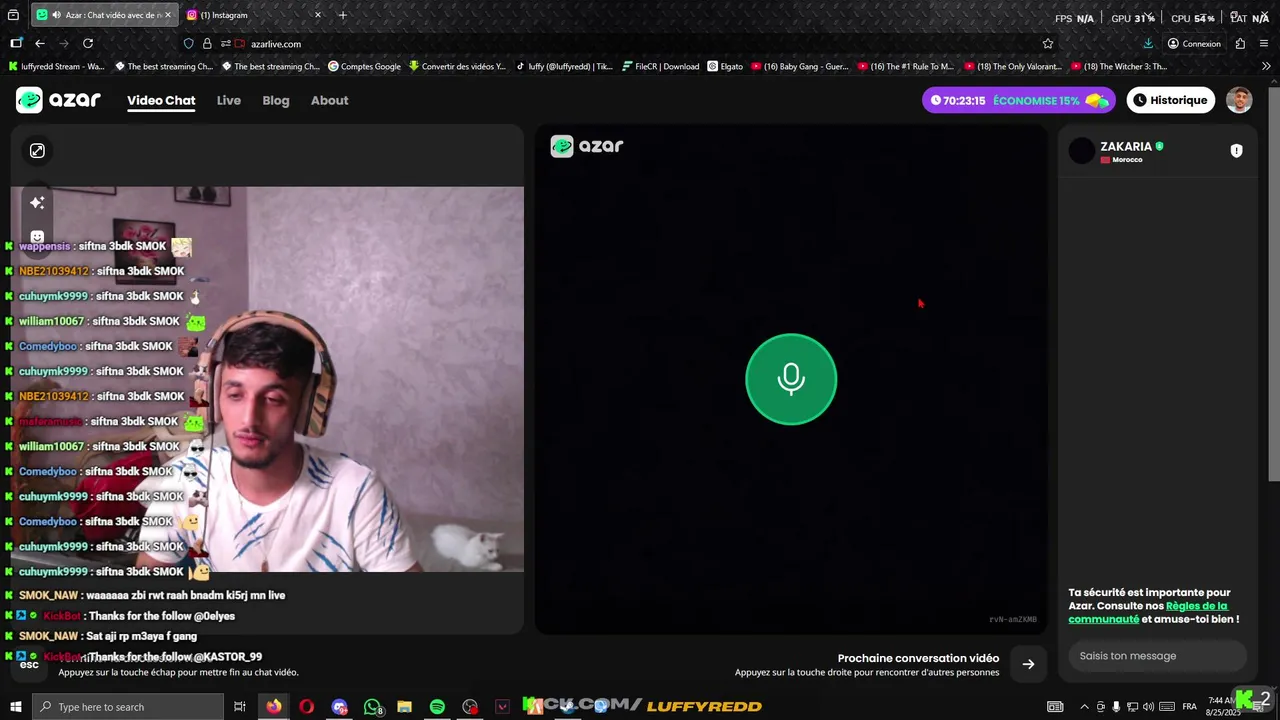Open the luffyredd Stream bookmark
Screen dimensions: 1280x720
pyautogui.click(x=56, y=67)
